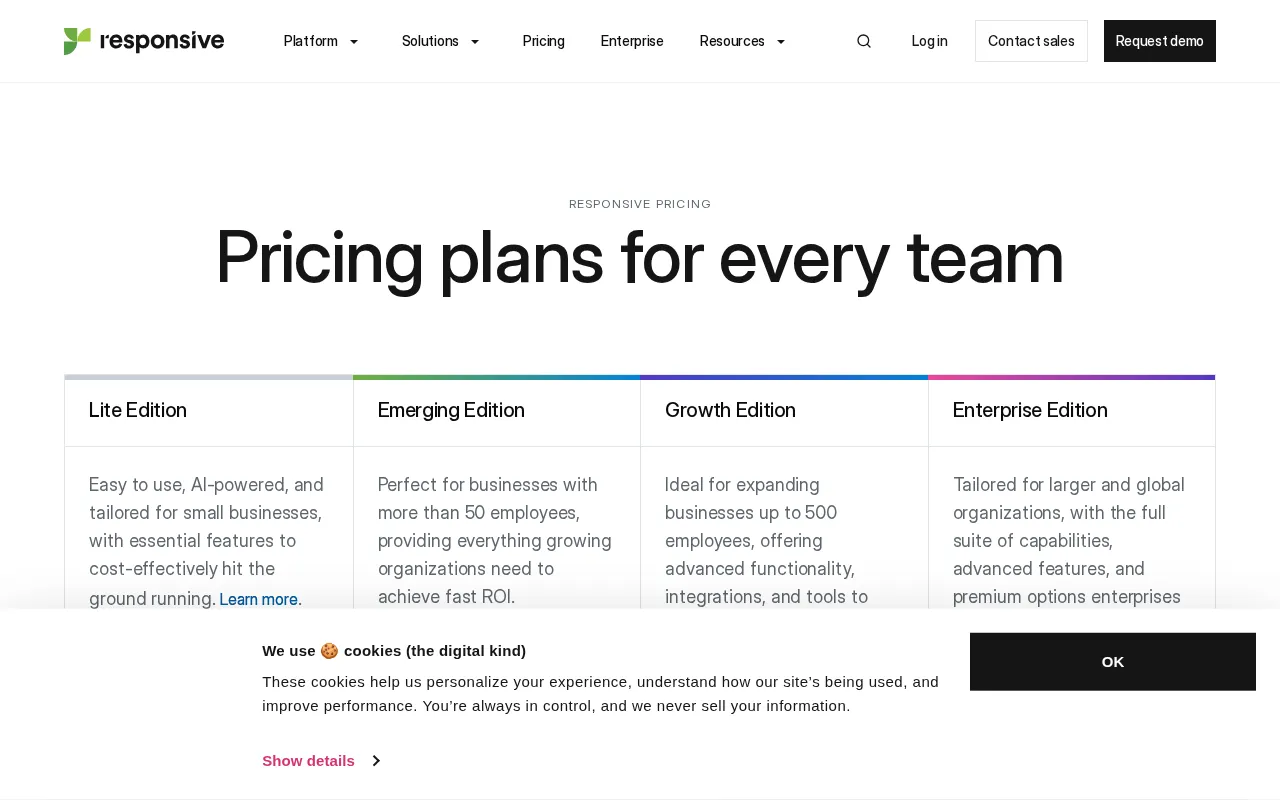Follow the Learn more link in Lite Edition
Screen dimensions: 1280x800
click(x=260, y=599)
